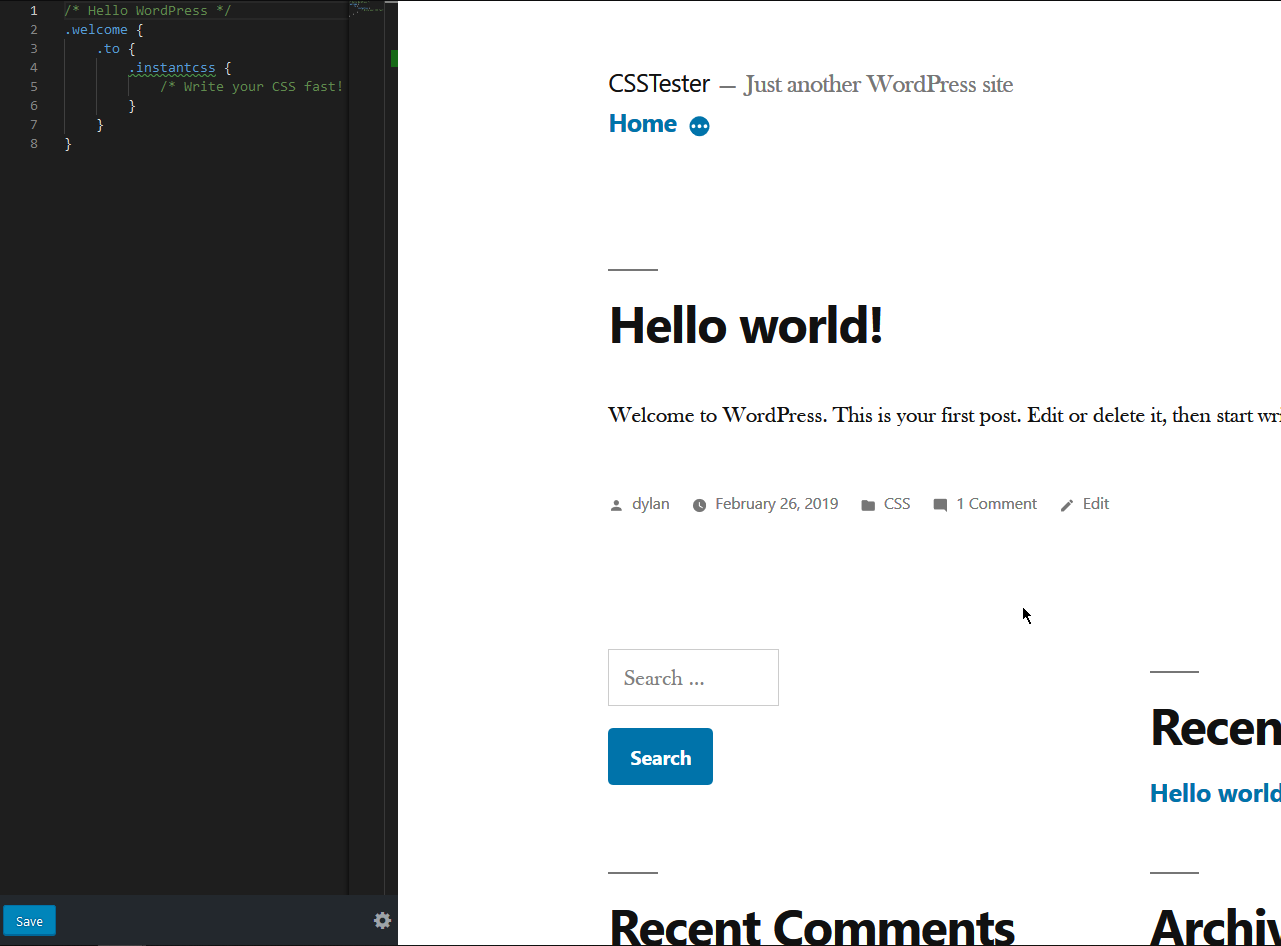Open the settings gear in the CSS editor panel
Image resolution: width=1281 pixels, height=946 pixels.
[x=382, y=920]
